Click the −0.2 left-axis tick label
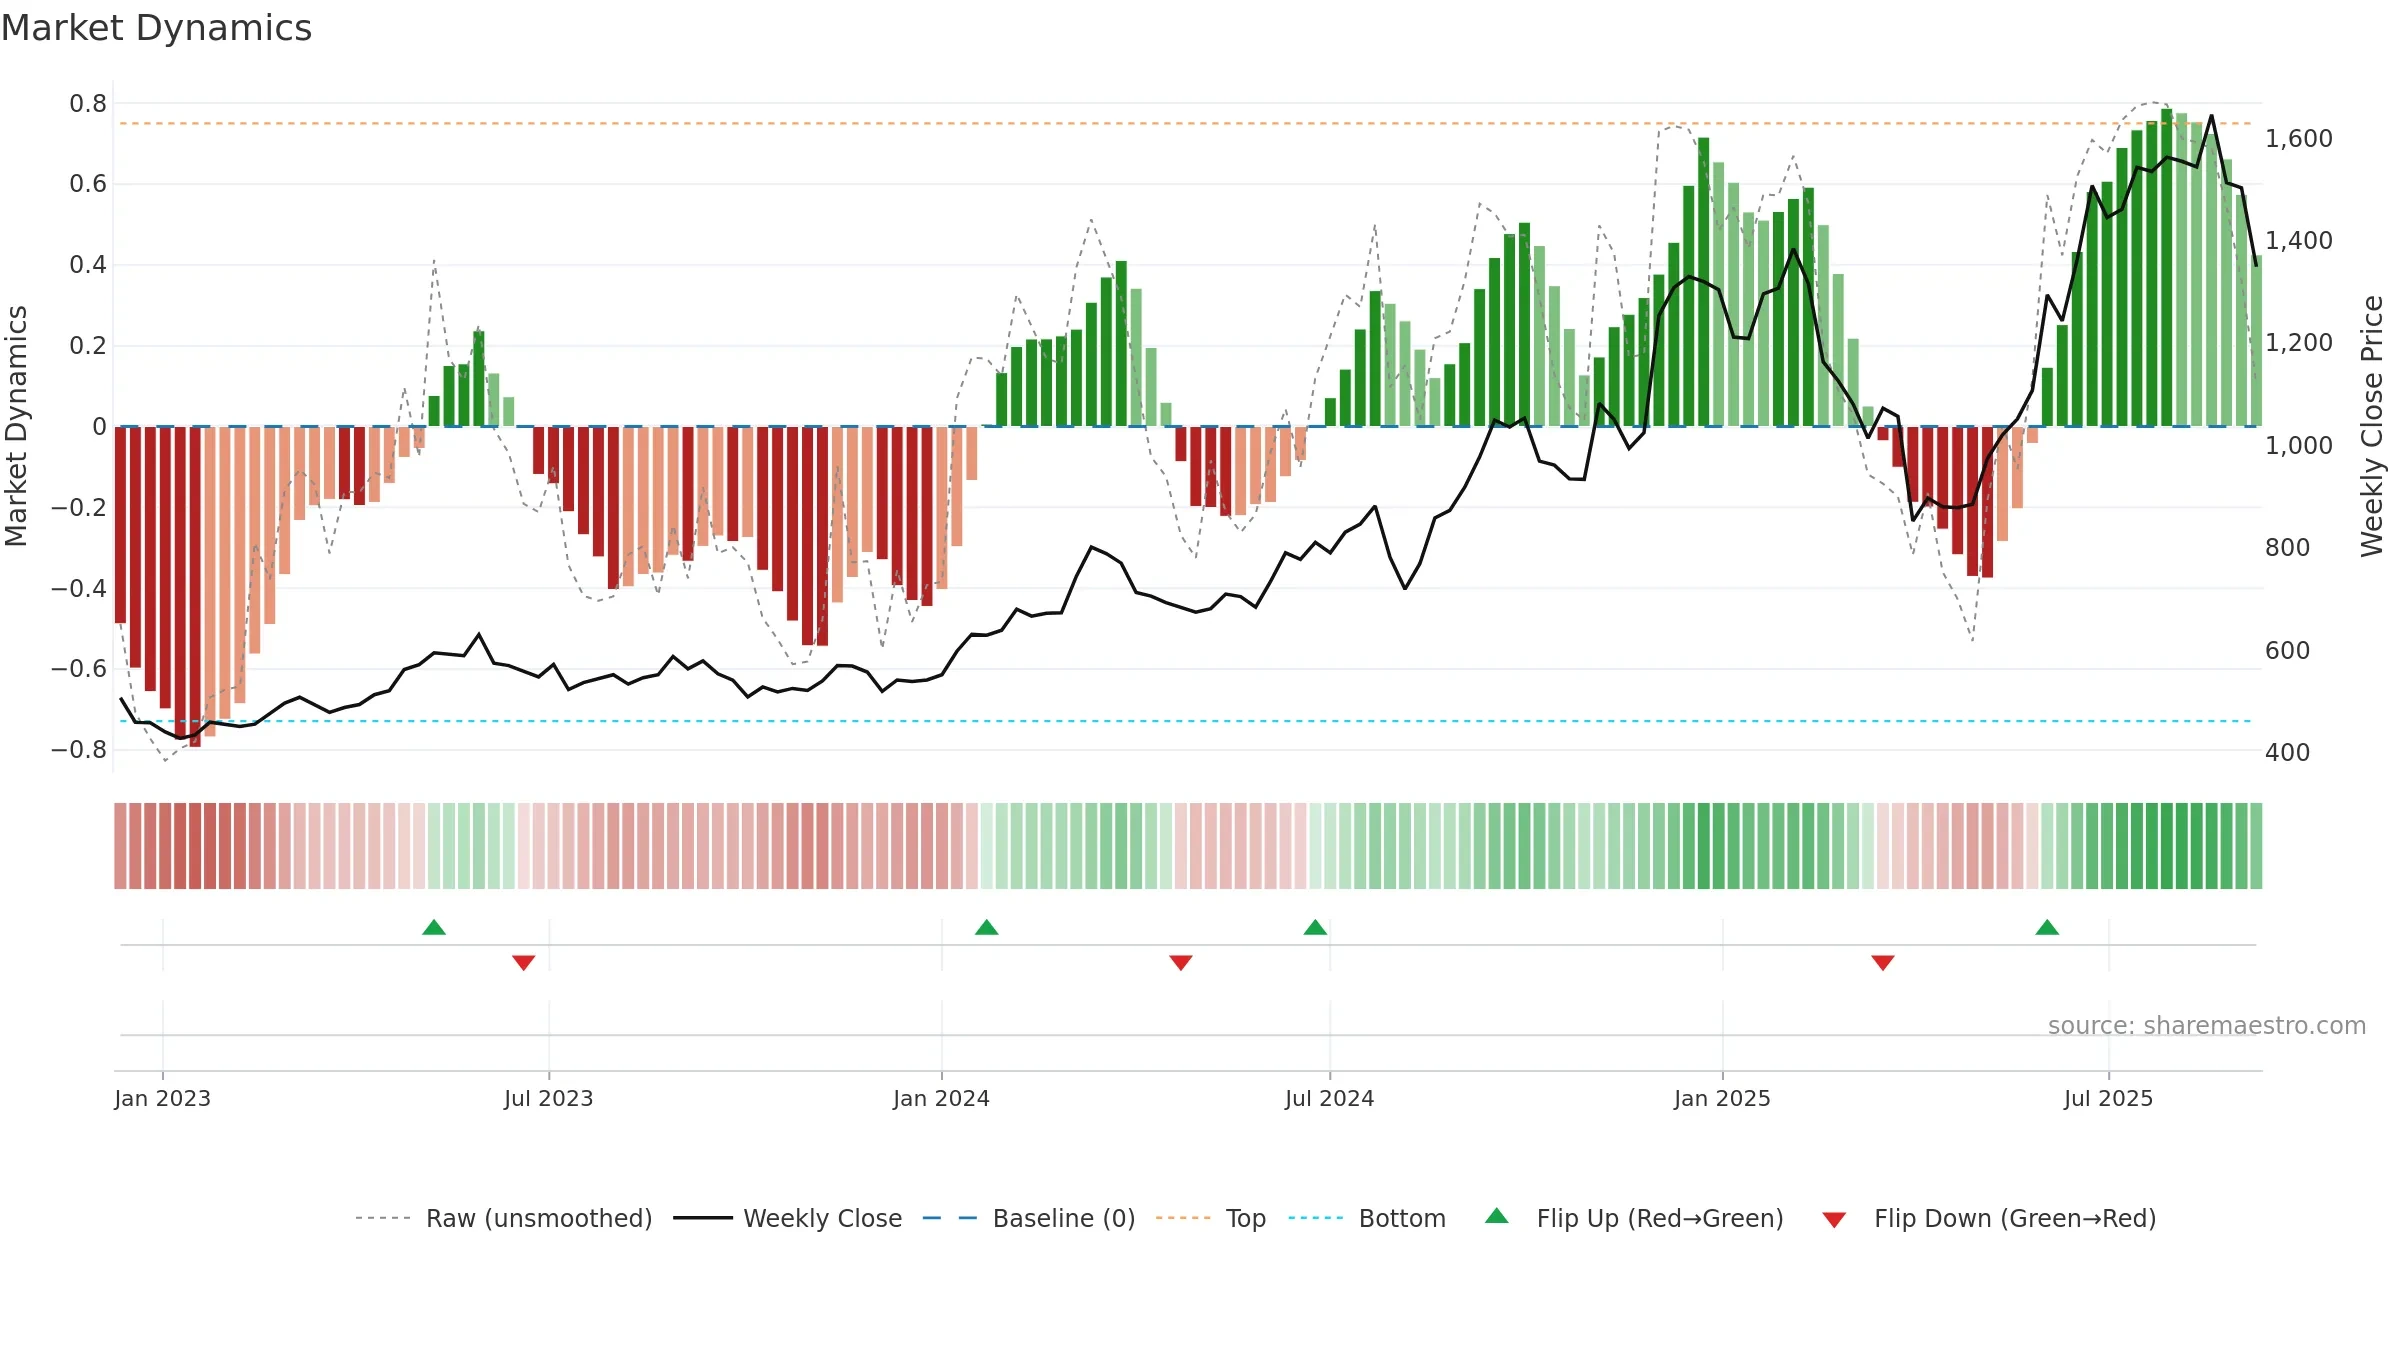The width and height of the screenshot is (2400, 1350). pyautogui.click(x=79, y=508)
